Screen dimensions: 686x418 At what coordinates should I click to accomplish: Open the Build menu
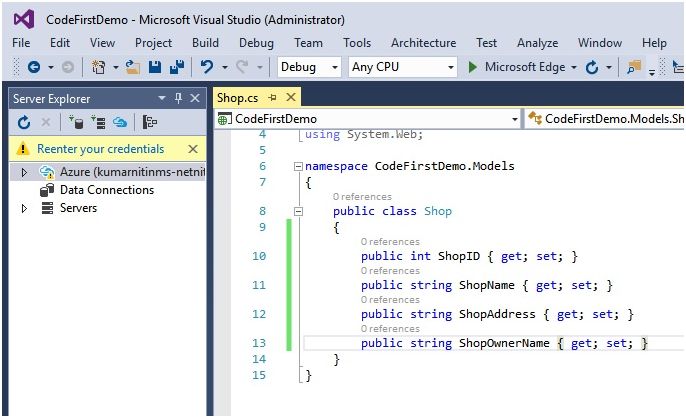pos(205,43)
